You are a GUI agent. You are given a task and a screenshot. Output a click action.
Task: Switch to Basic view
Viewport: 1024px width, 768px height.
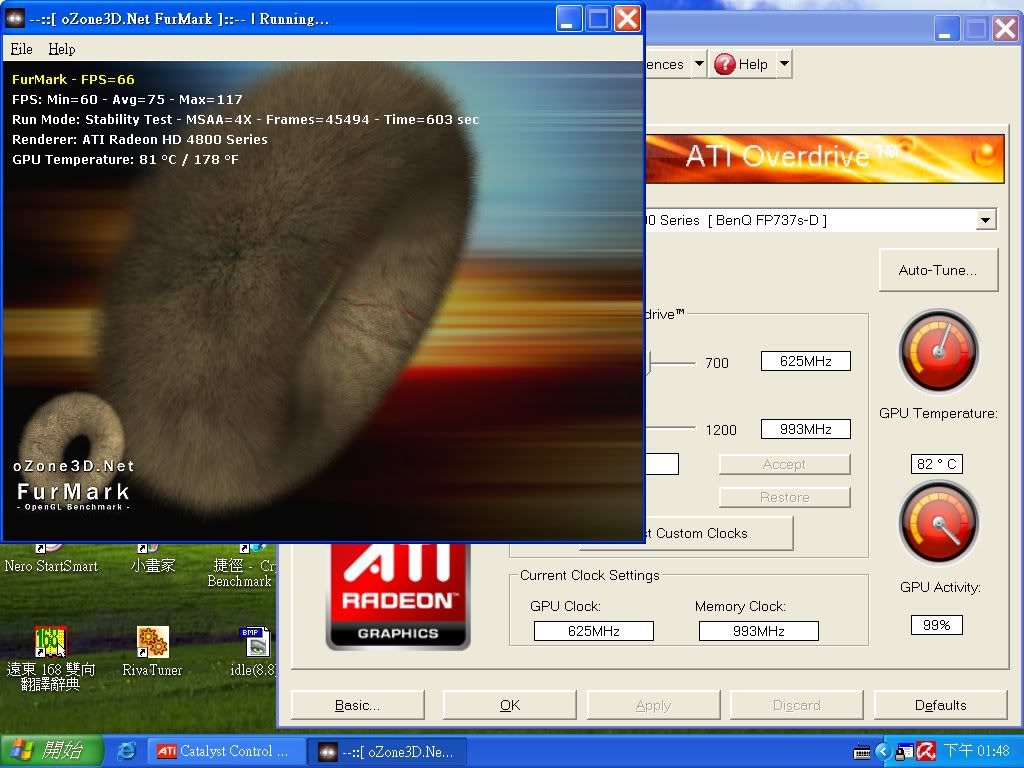(357, 705)
